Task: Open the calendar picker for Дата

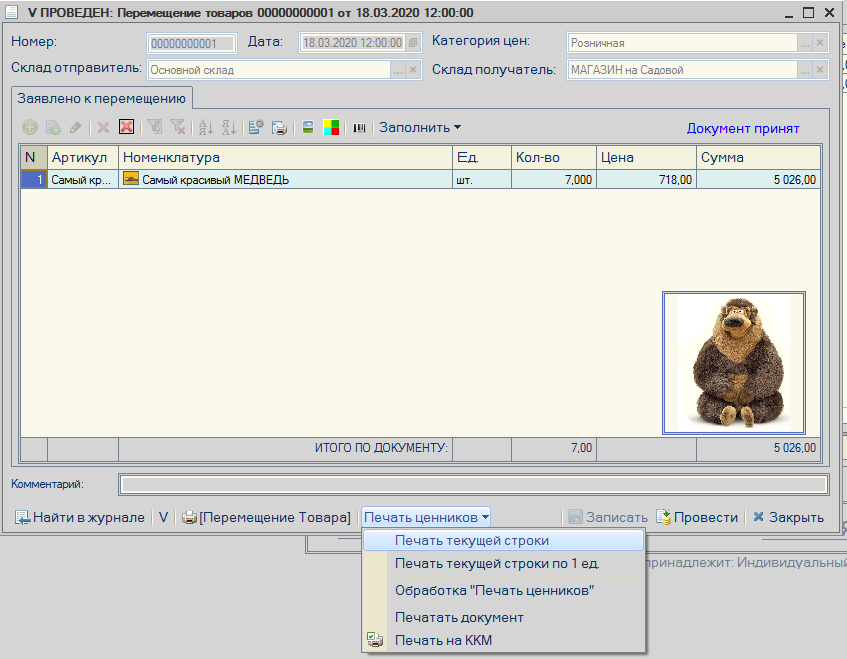Action: pos(413,43)
